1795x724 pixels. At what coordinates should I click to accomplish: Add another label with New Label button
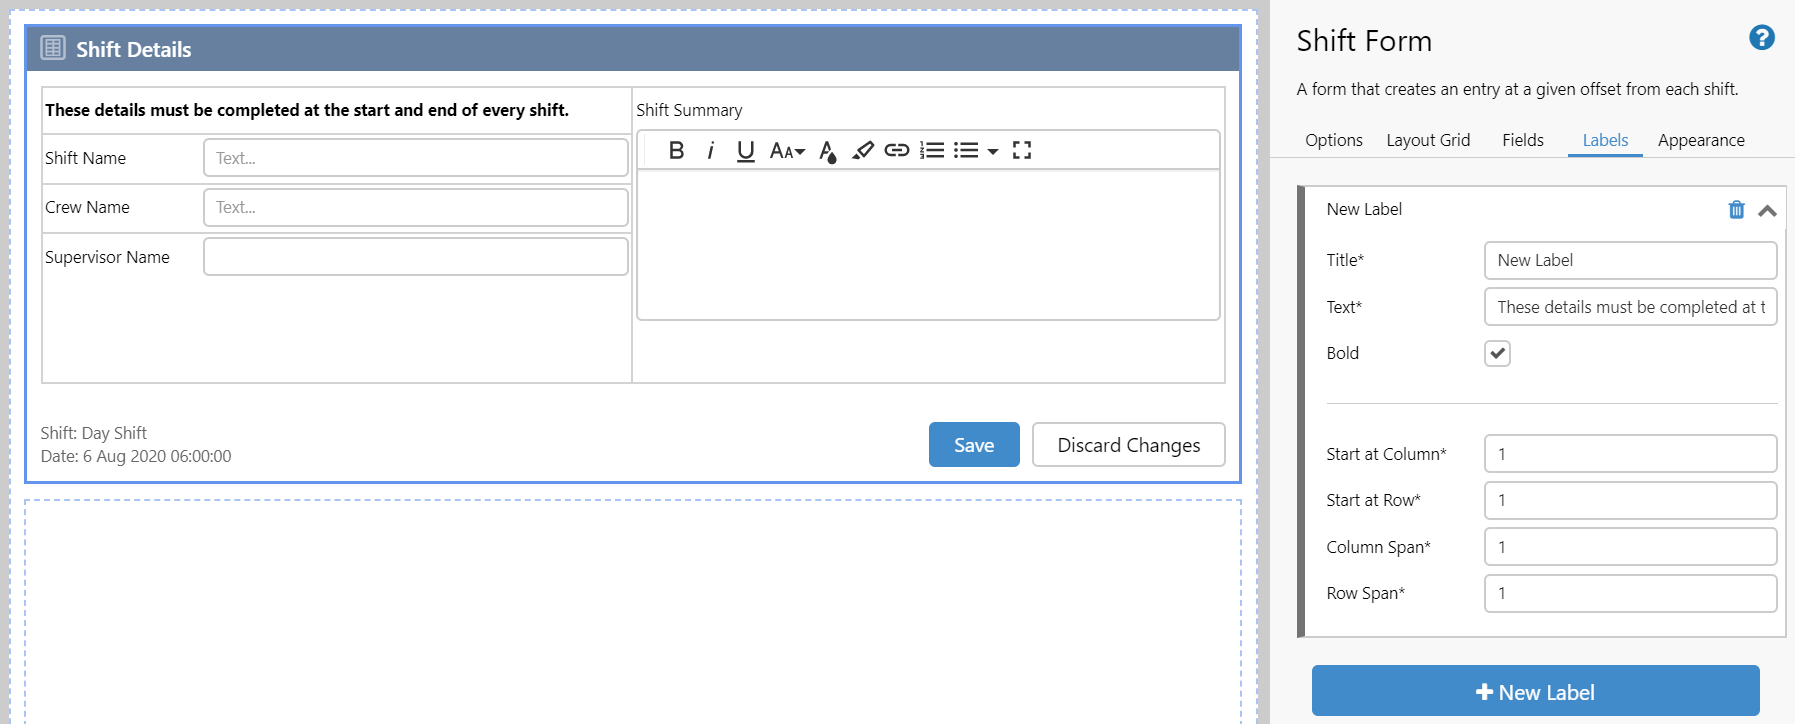tap(1535, 691)
